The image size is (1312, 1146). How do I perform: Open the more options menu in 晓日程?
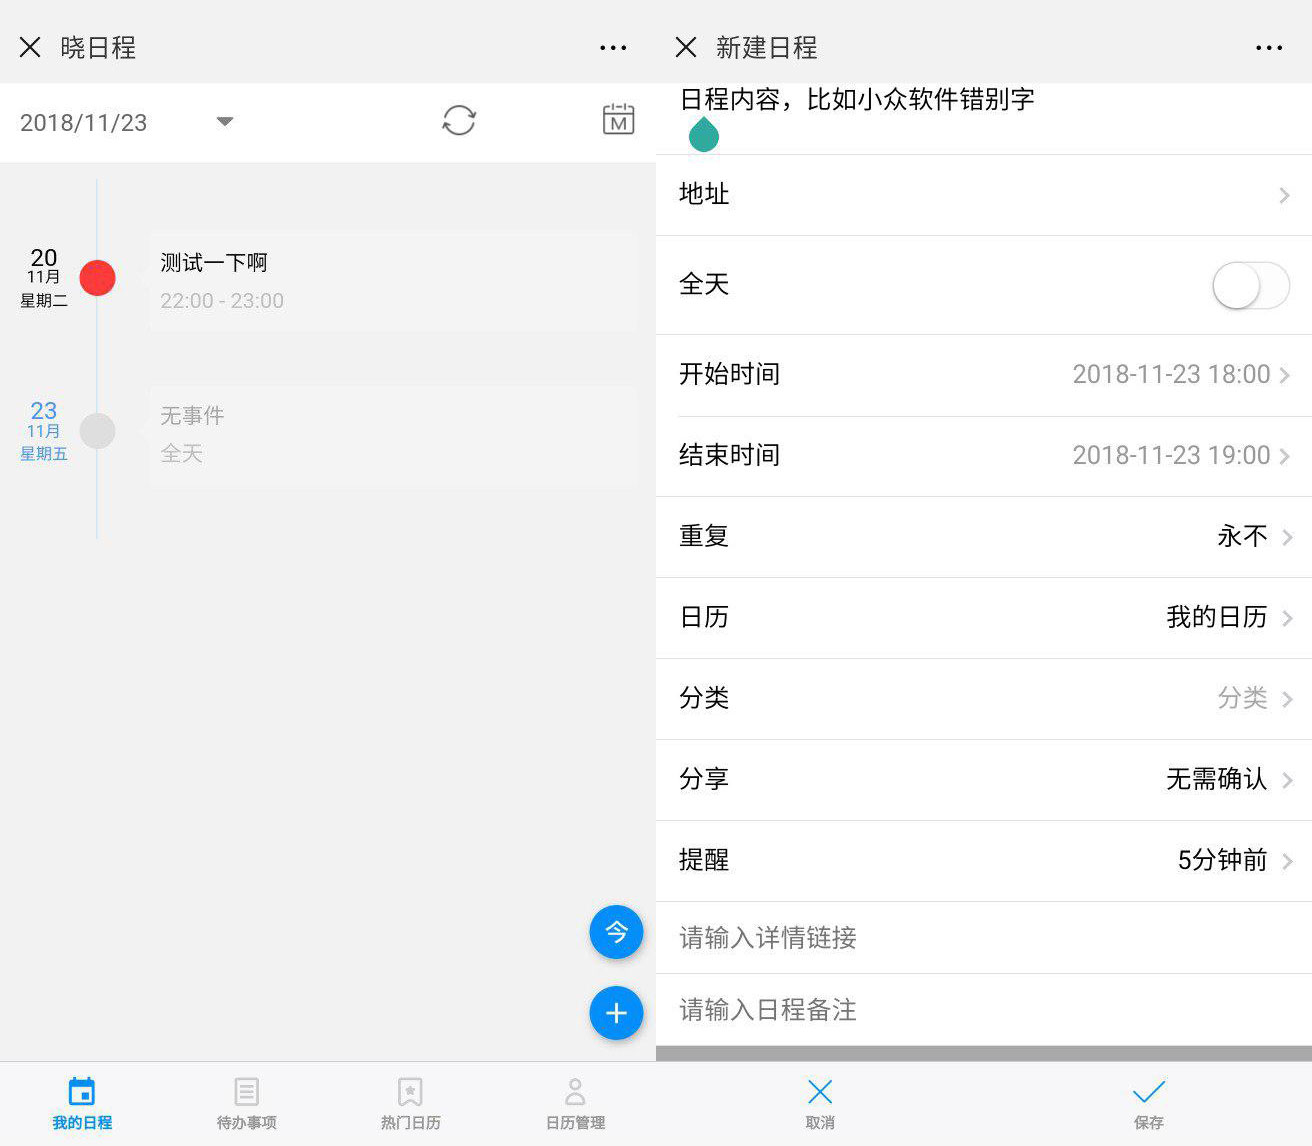point(613,47)
